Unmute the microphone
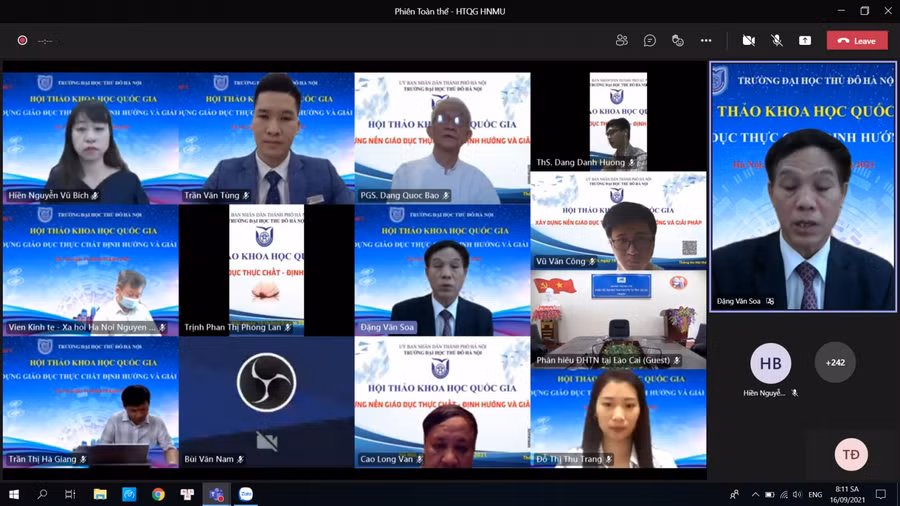The image size is (900, 506). coord(777,41)
